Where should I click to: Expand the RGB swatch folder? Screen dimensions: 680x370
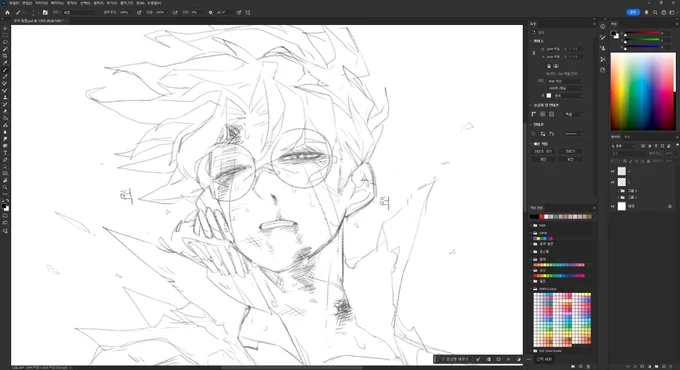(531, 226)
